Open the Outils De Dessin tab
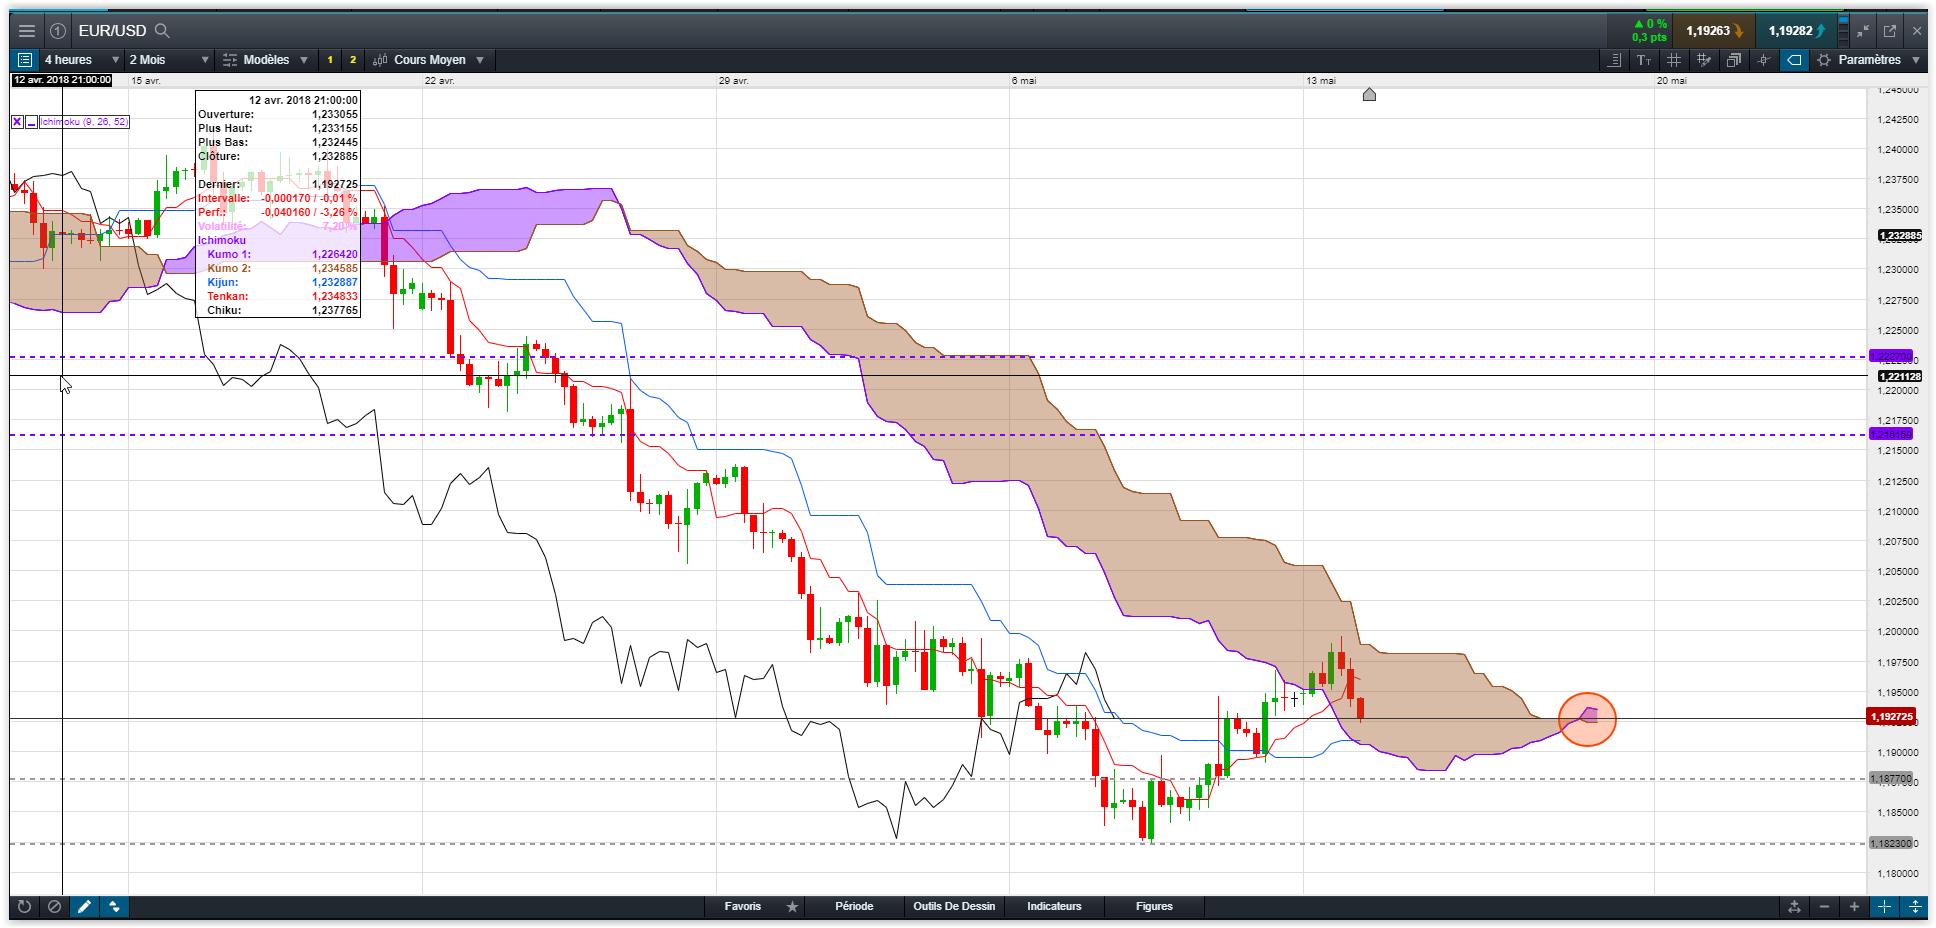Image resolution: width=1936 pixels, height=928 pixels. (x=954, y=906)
